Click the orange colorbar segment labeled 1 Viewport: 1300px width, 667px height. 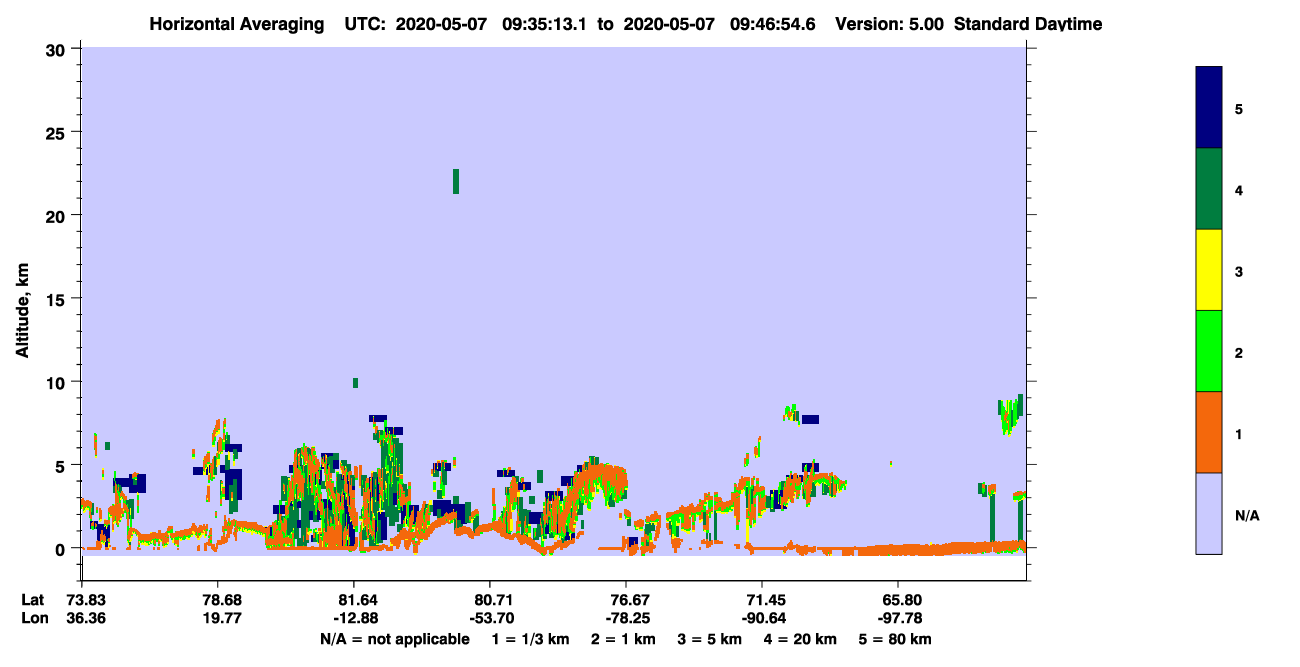pos(1209,432)
